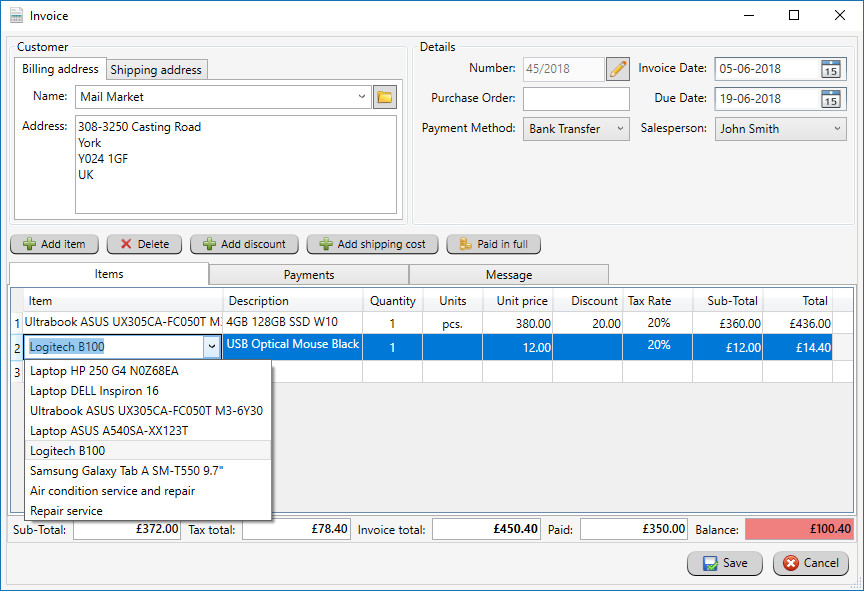
Task: Click the 12.00 unit price cell
Action: 517,348
